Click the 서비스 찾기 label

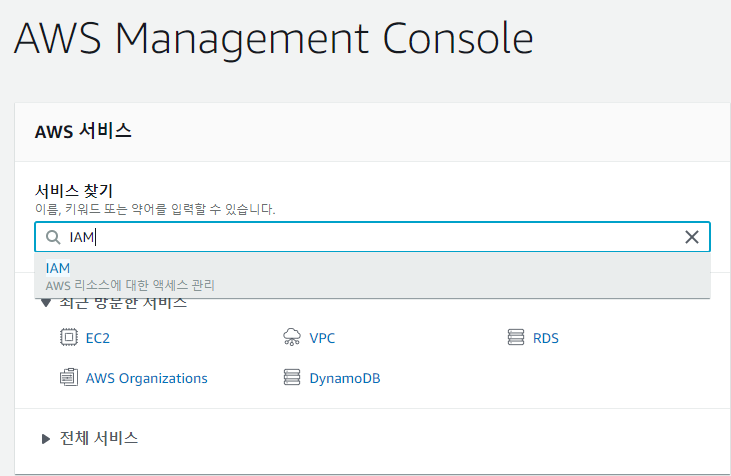pyautogui.click(x=74, y=191)
